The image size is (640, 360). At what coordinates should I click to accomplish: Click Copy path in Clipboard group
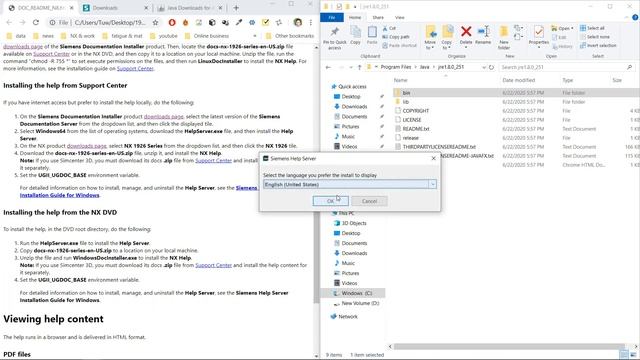pos(396,37)
